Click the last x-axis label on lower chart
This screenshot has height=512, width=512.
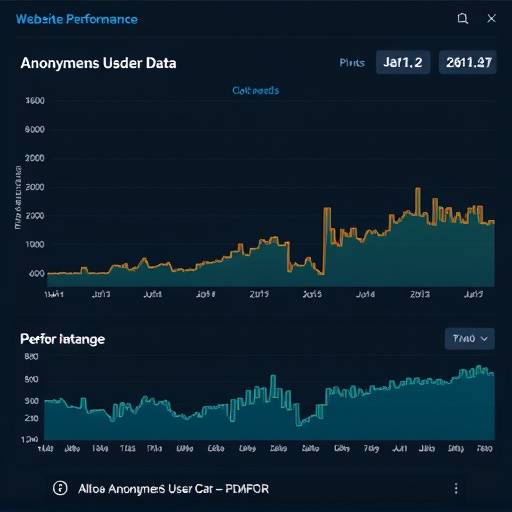pyautogui.click(x=484, y=449)
